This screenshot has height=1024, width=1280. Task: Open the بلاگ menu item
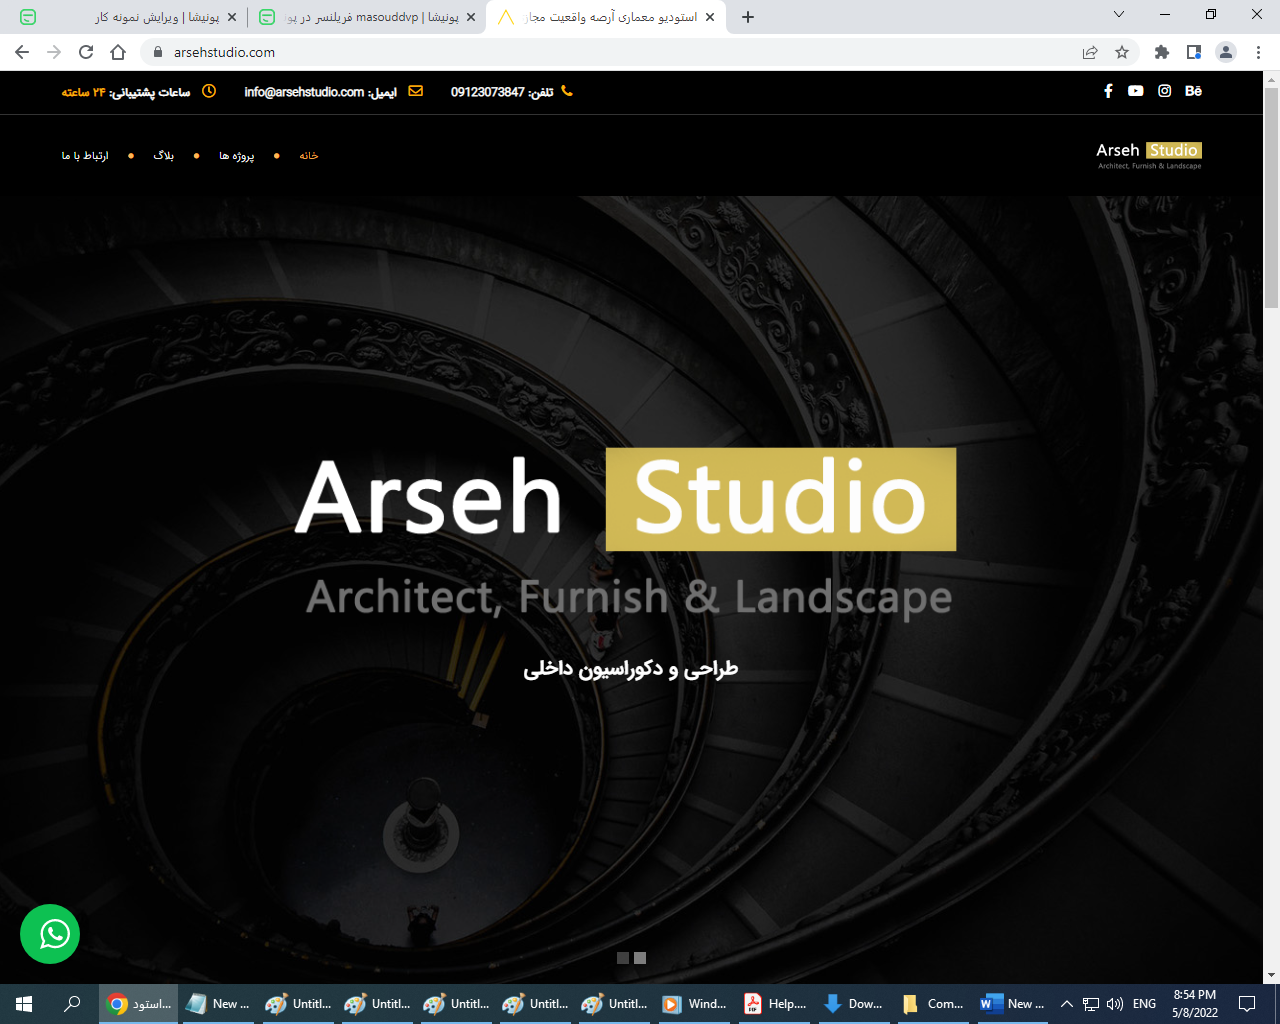tap(164, 156)
